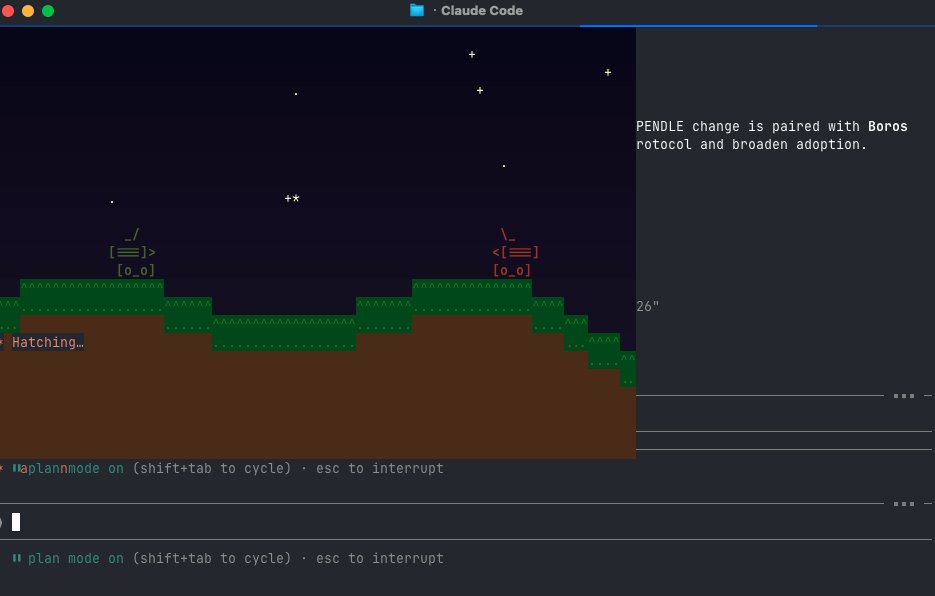Click the bottom 'esc to interrupt' hint
This screenshot has width=935, height=596.
pos(380,558)
